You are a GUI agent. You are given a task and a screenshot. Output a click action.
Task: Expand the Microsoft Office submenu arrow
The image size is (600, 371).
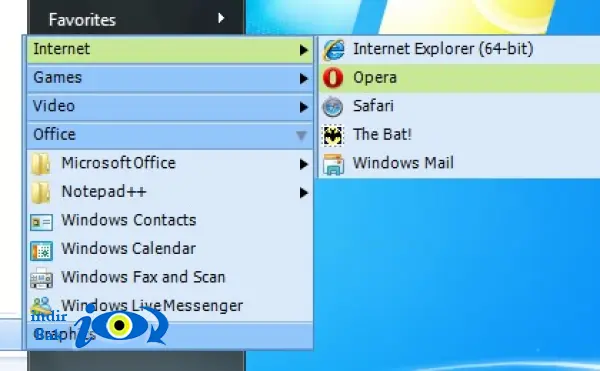[303, 164]
